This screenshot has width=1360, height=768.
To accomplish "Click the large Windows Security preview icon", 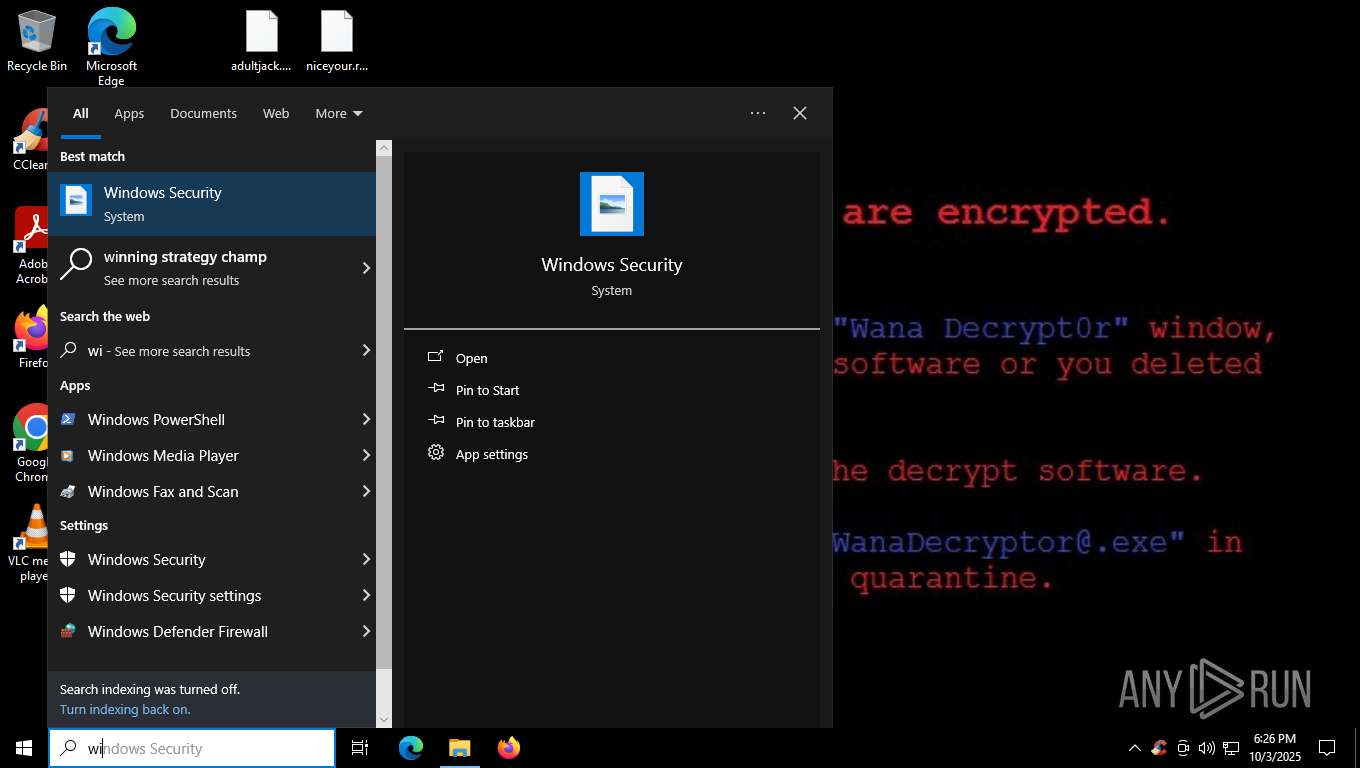I will (612, 204).
